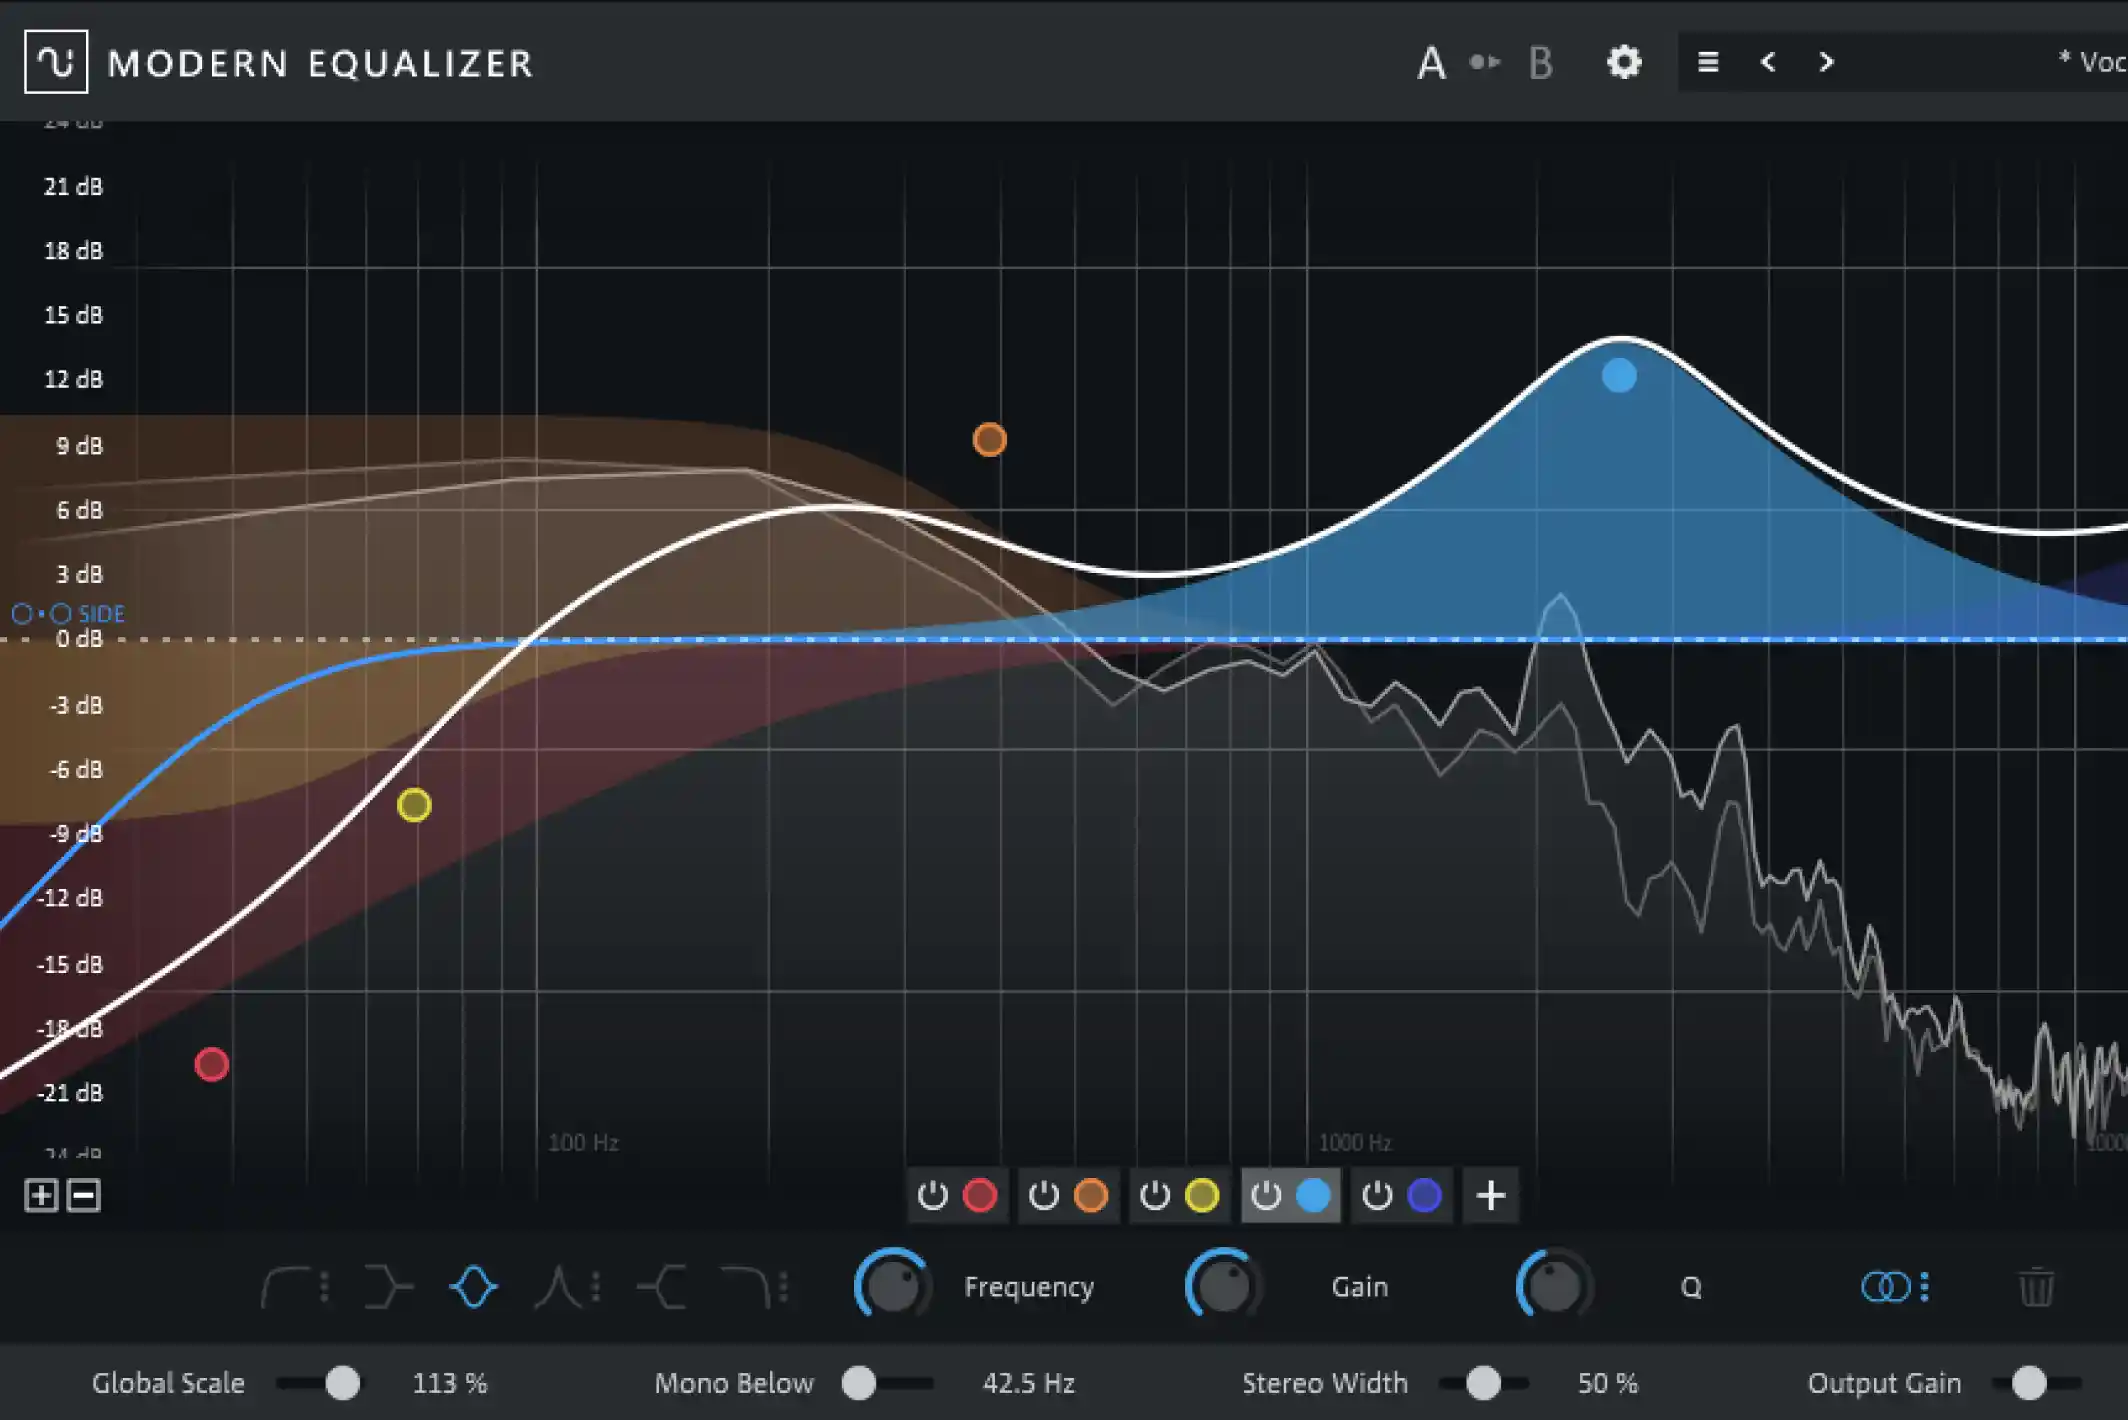Click the Gain knob

1223,1285
